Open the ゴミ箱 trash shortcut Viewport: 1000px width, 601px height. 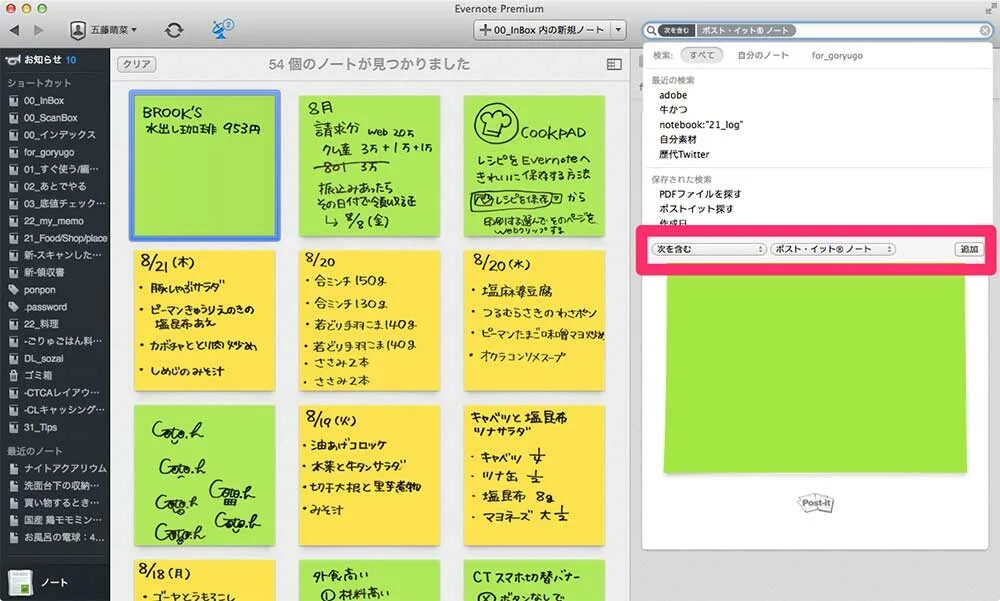coord(38,376)
